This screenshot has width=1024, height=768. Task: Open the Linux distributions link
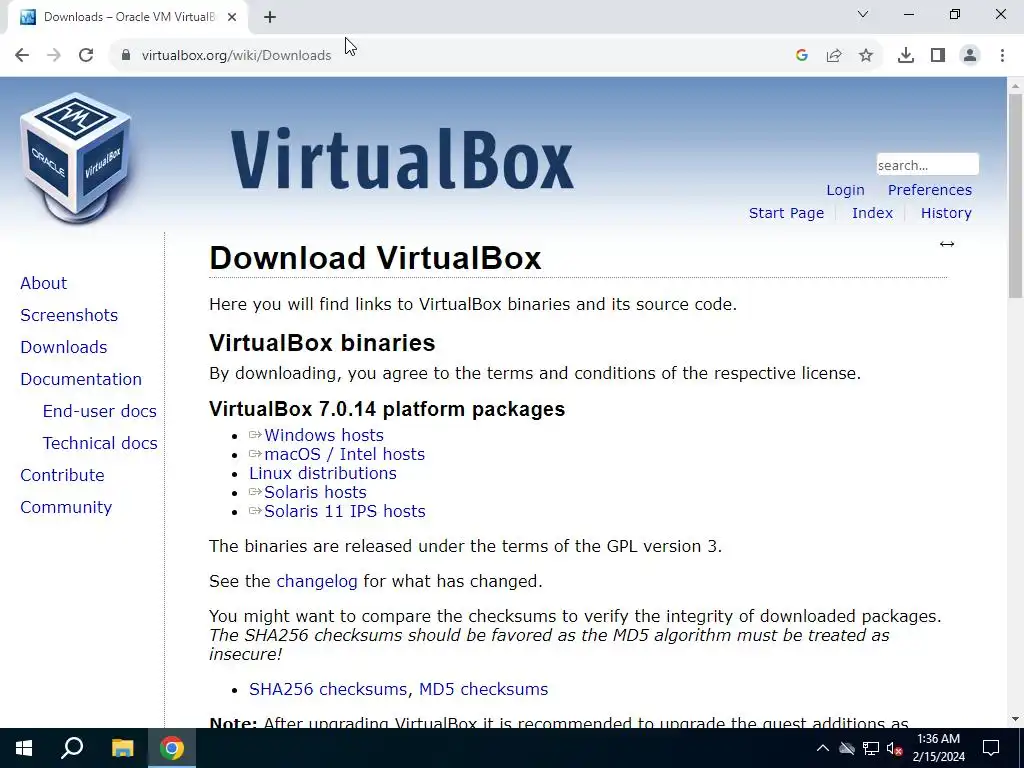tap(323, 473)
